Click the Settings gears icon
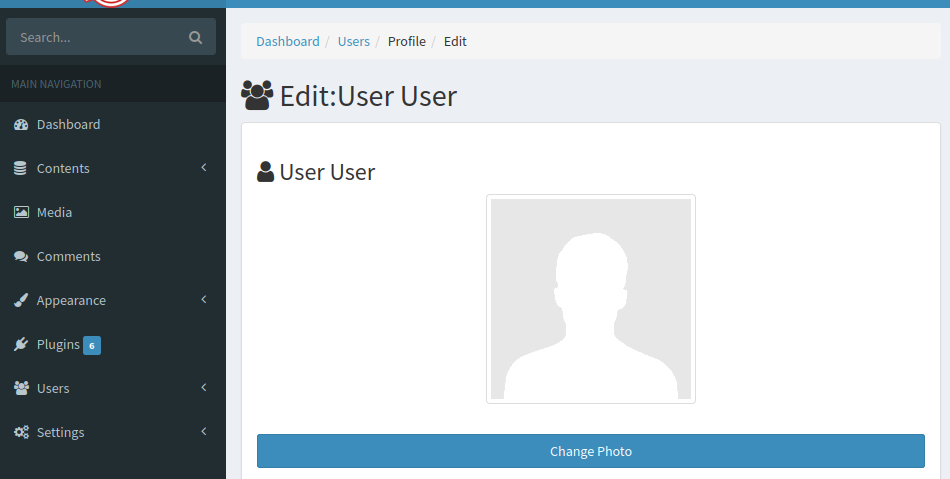Screen dimensions: 950x479 click(21, 432)
